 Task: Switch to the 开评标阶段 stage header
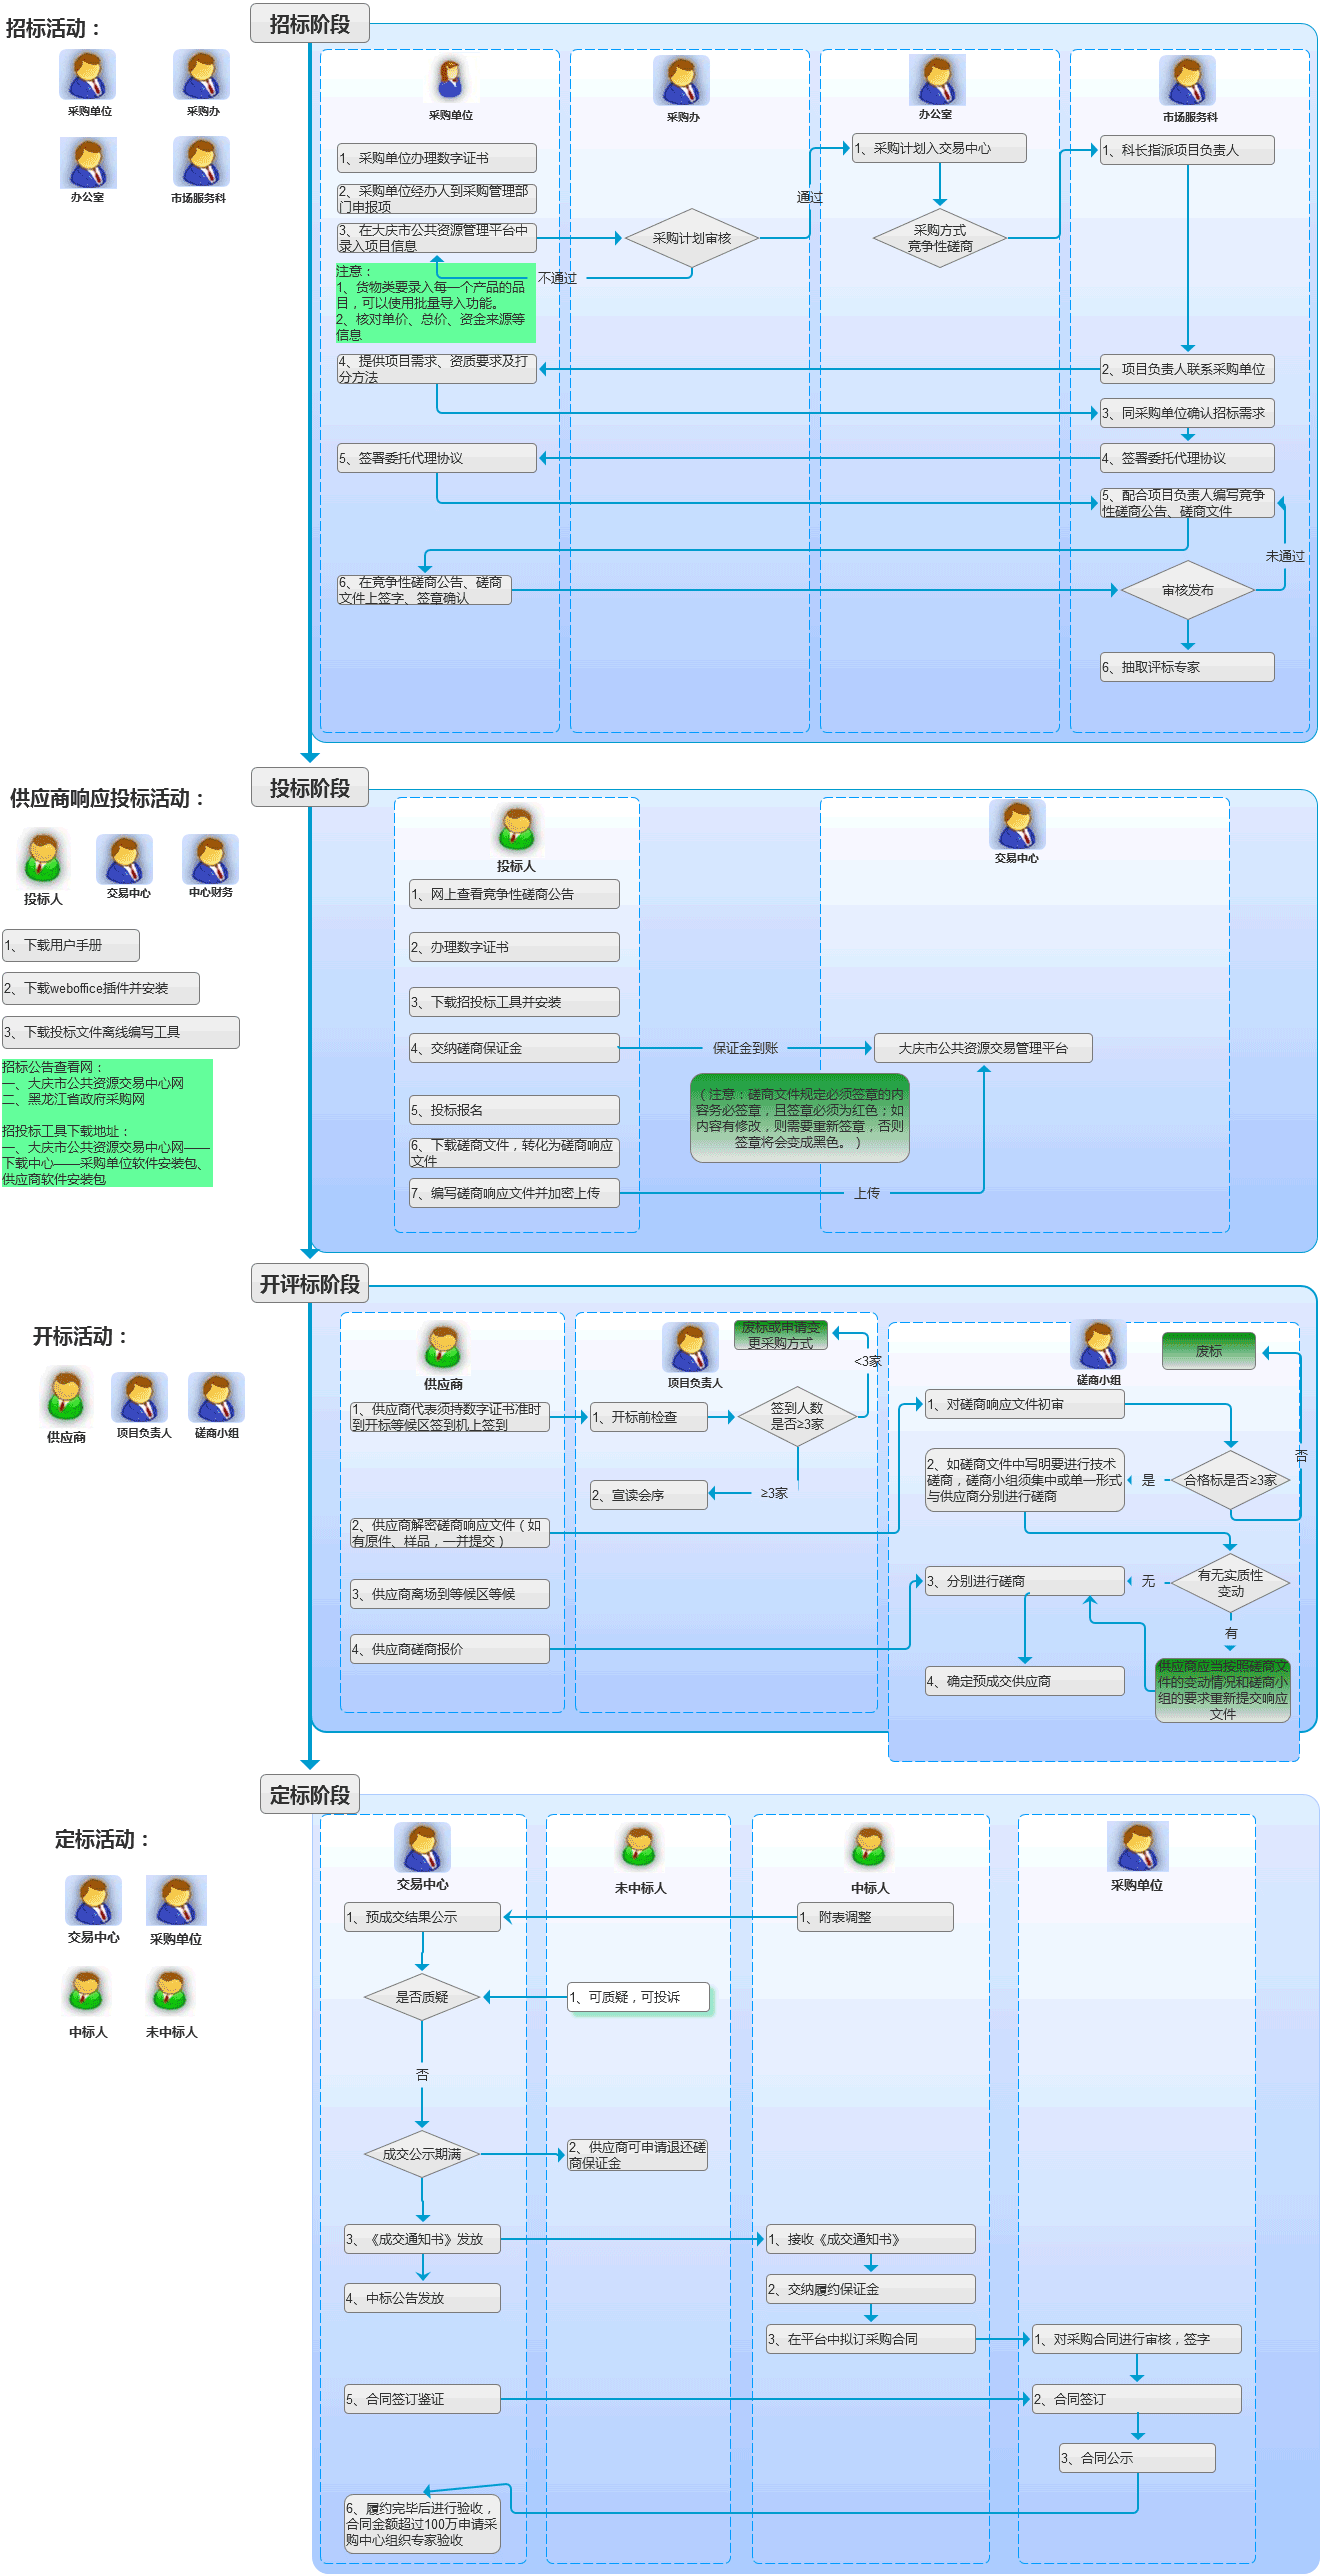click(x=310, y=1284)
